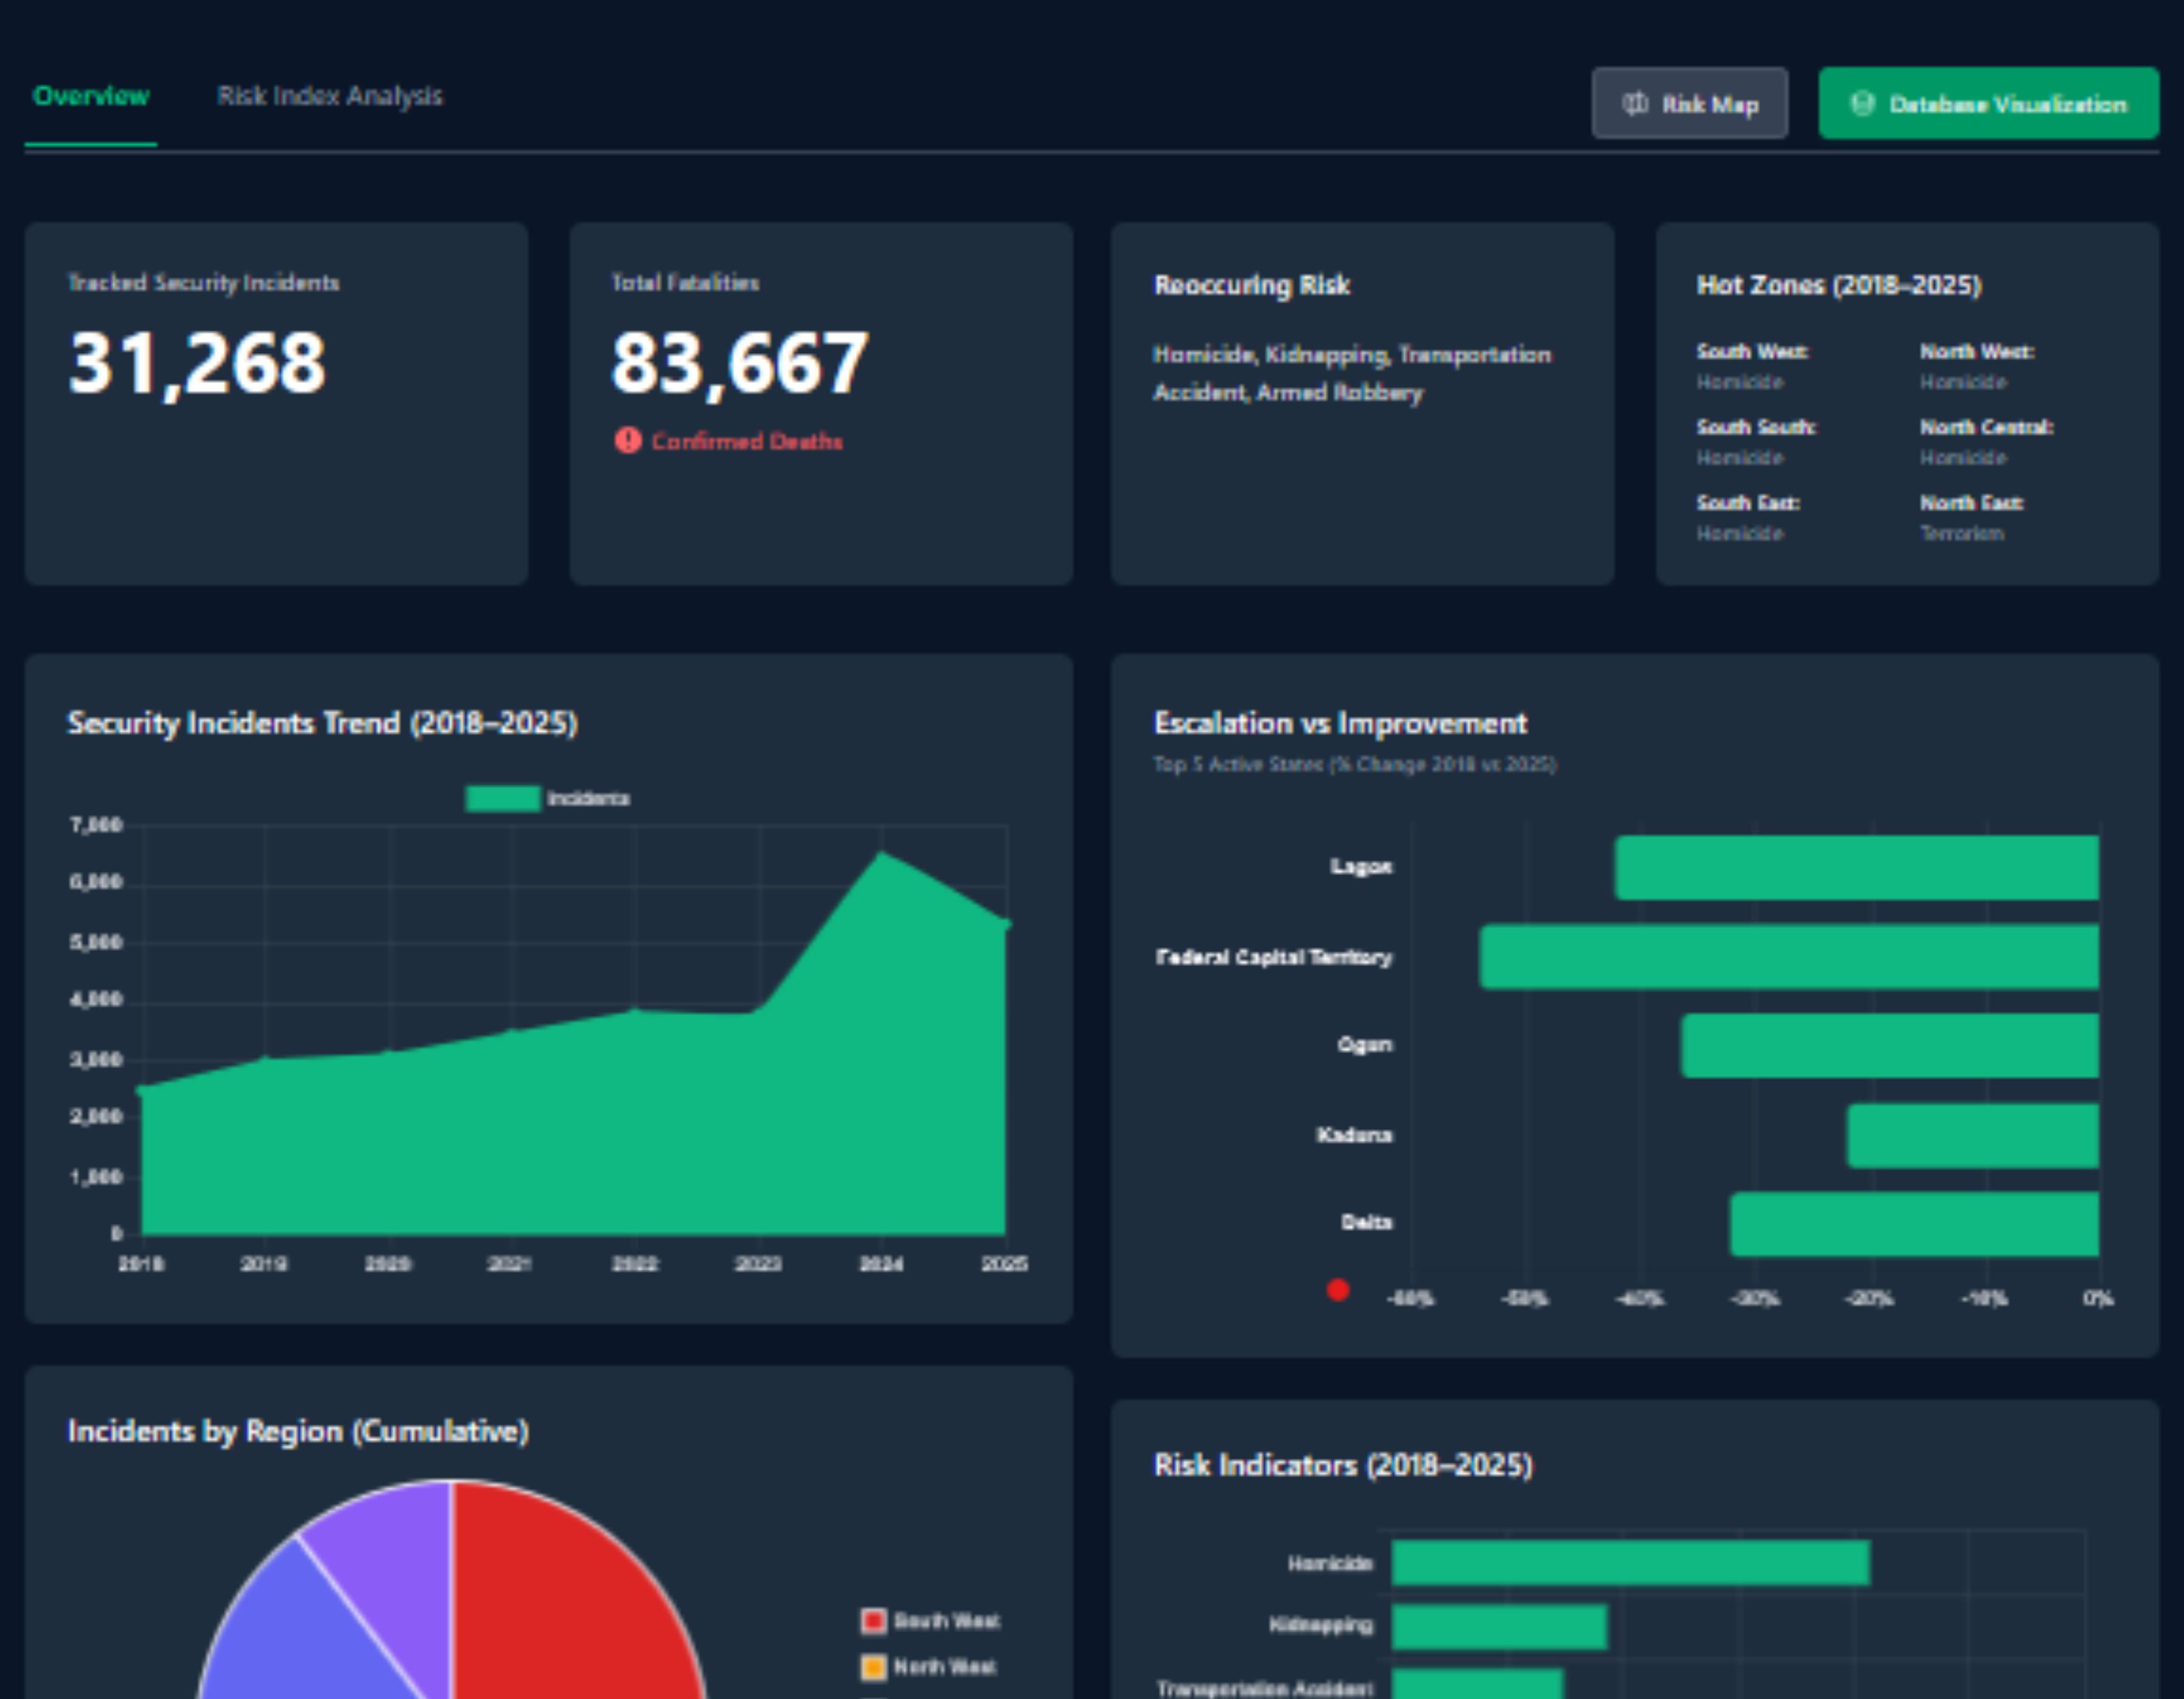Click the 2024 peak point on trend chart
The image size is (2184, 1699).
pos(881,855)
